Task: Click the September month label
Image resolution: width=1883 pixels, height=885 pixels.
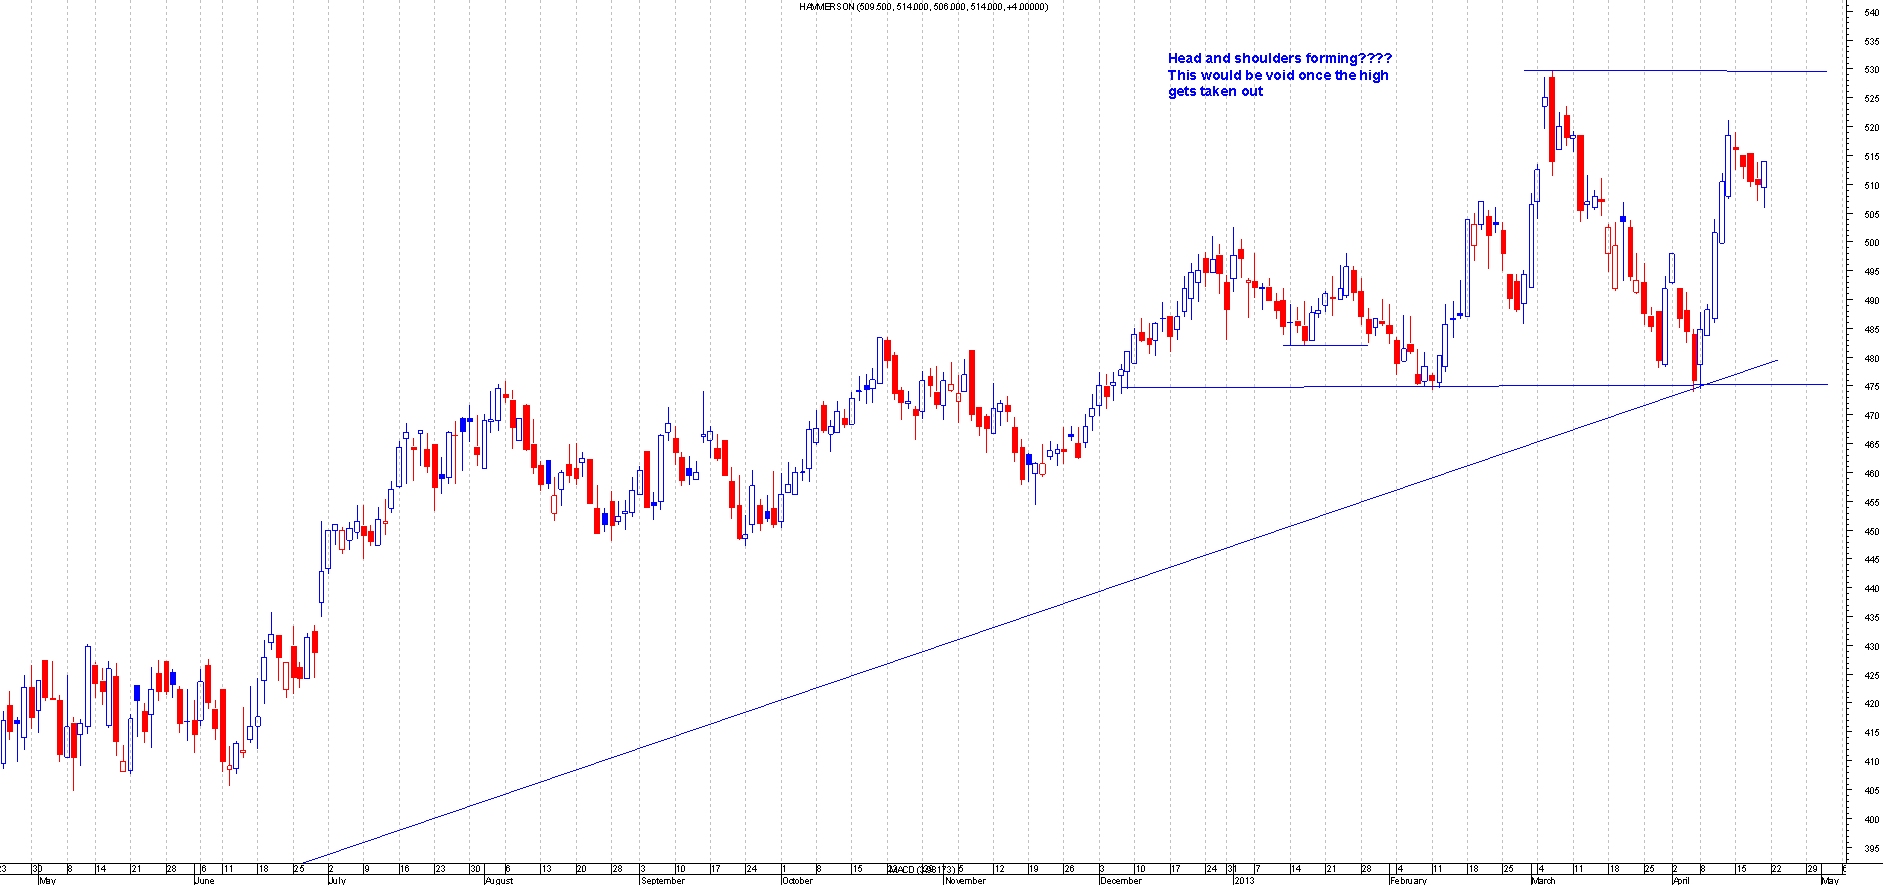Action: tap(663, 881)
